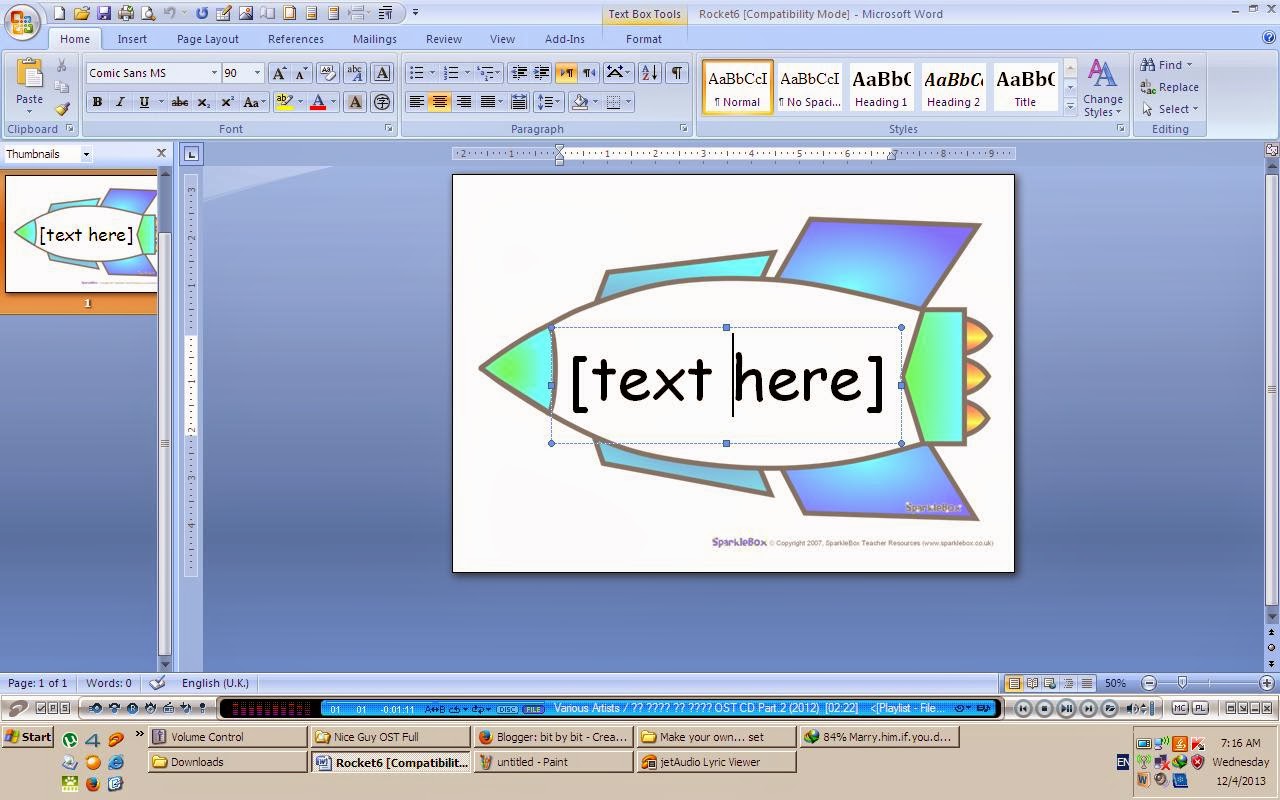Screen dimensions: 1280x800
Task: Click Clear Formatting icon
Action: coord(327,73)
